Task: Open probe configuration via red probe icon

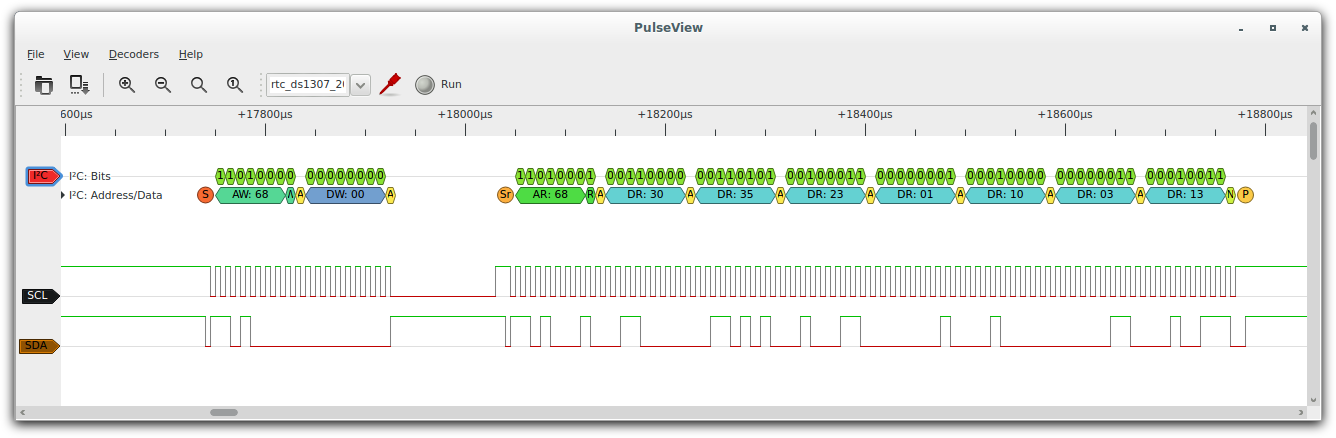Action: click(390, 84)
